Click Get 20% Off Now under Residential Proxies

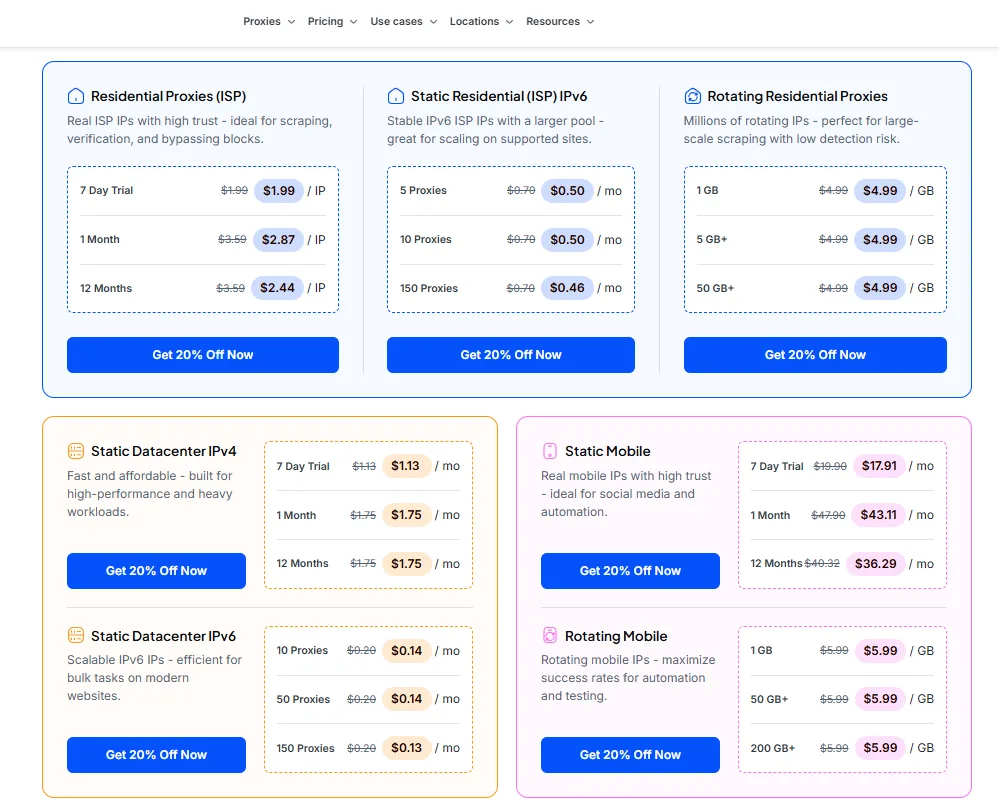pos(202,355)
